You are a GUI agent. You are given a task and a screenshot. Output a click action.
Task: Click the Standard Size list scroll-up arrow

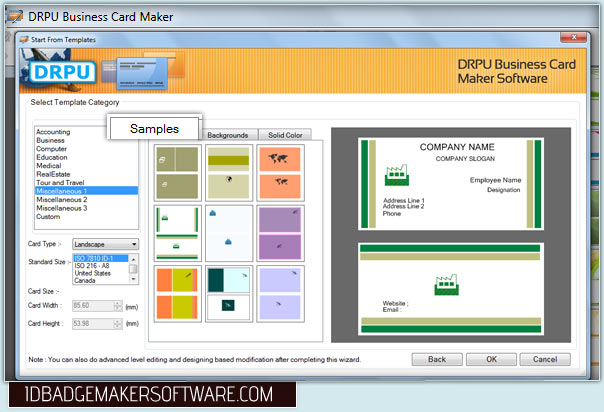click(x=133, y=258)
